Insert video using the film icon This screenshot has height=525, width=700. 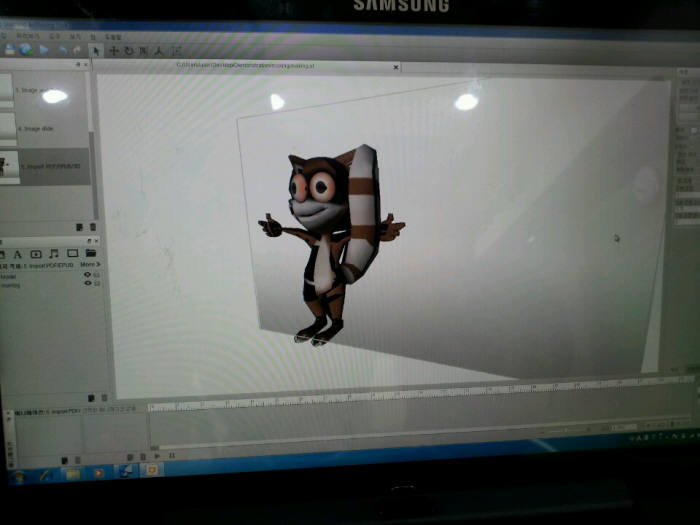(x=36, y=254)
